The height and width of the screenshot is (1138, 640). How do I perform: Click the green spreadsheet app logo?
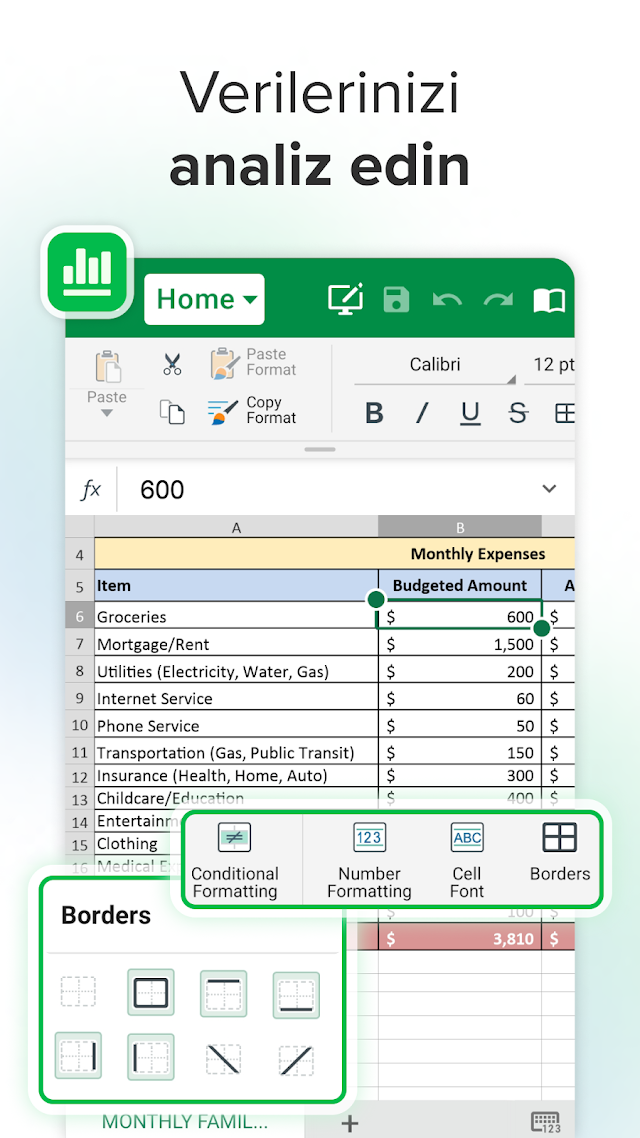pos(87,271)
